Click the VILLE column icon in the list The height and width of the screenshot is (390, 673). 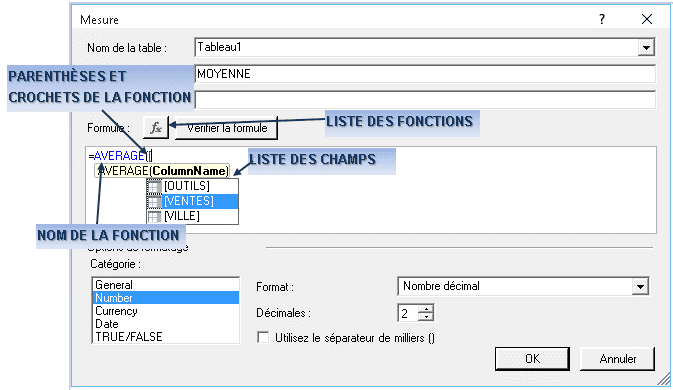pyautogui.click(x=155, y=216)
